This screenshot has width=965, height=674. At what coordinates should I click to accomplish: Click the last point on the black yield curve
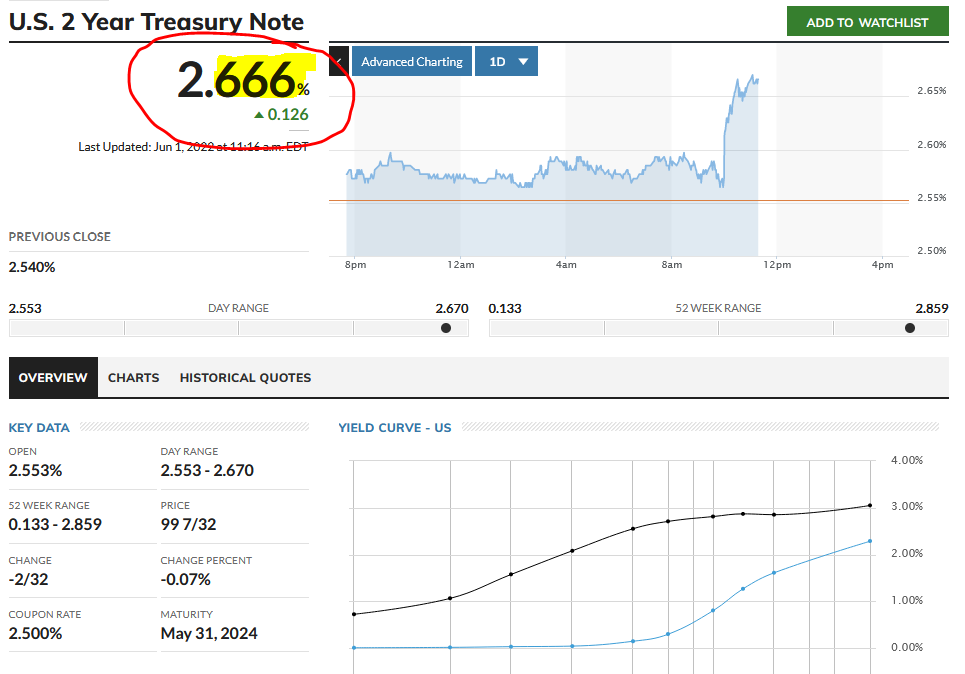coord(870,505)
